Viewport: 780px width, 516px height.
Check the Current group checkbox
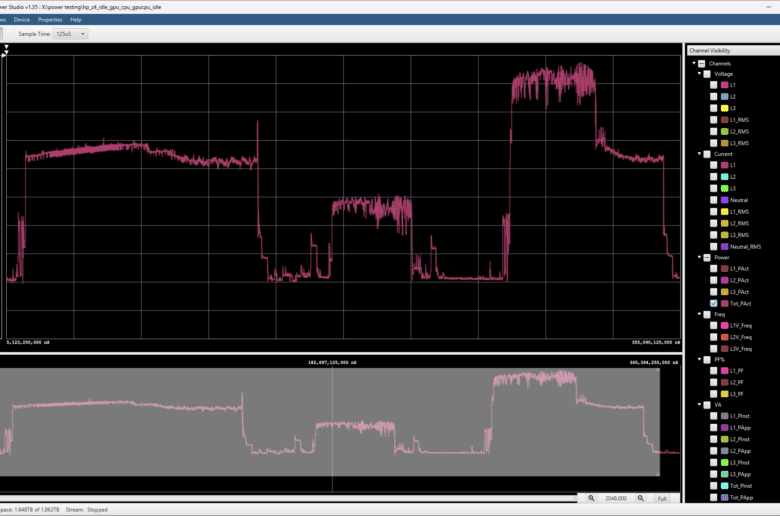tap(707, 154)
